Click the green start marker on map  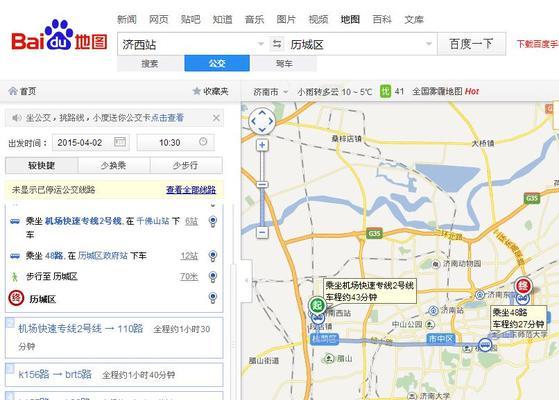tap(317, 305)
